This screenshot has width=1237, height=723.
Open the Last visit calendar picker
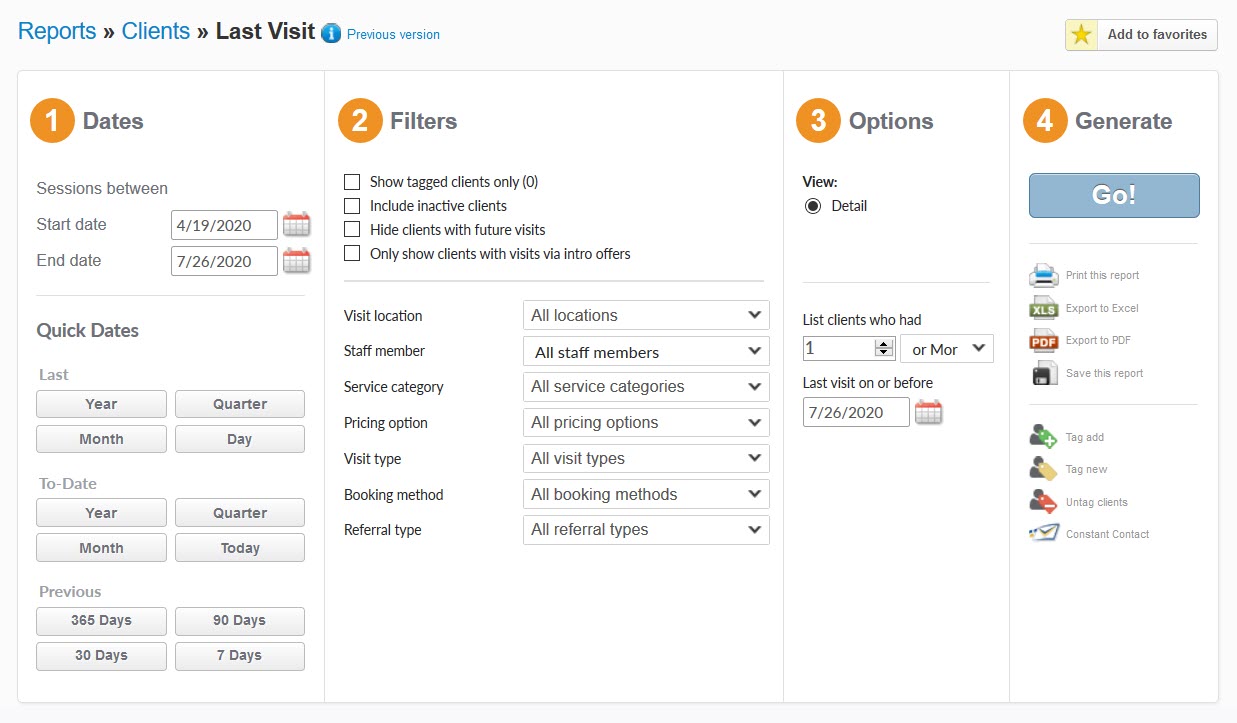click(x=929, y=412)
